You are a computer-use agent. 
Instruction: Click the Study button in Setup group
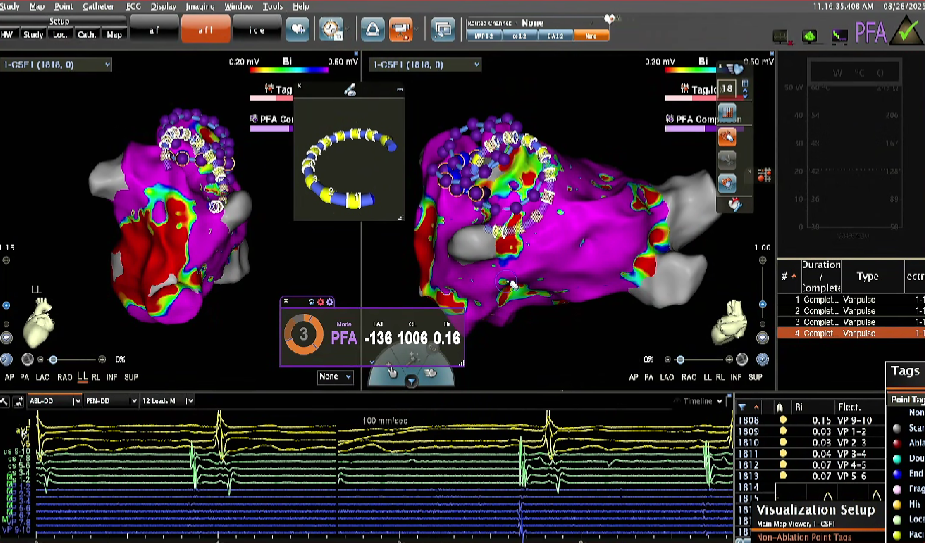[x=33, y=35]
